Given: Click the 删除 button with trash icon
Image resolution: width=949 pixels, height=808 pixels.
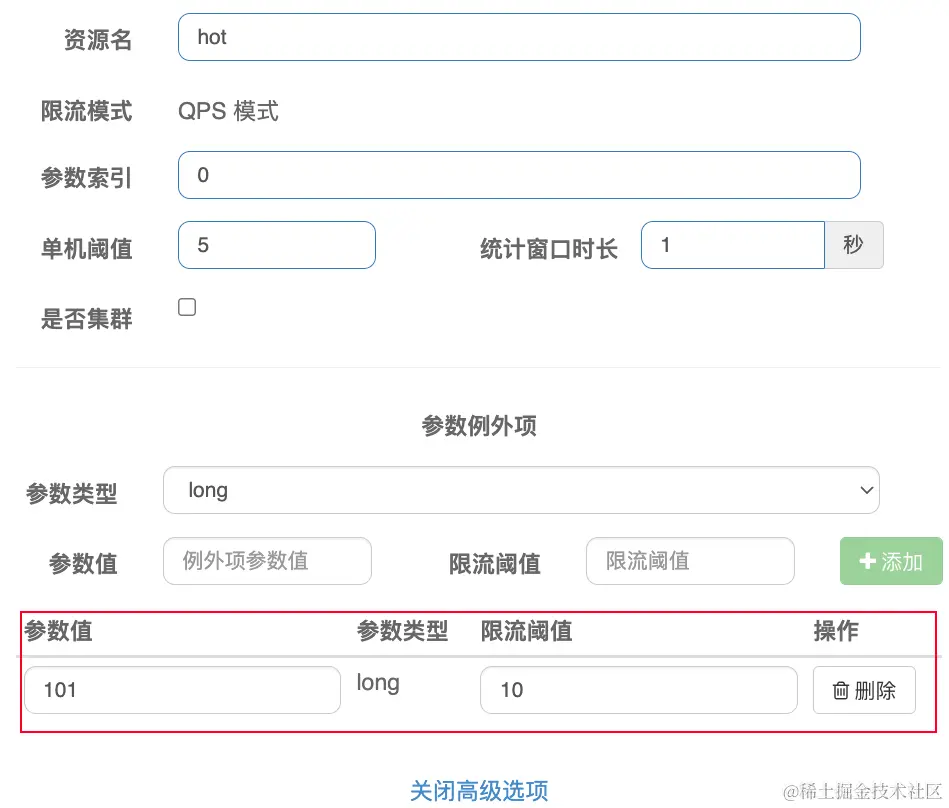Looking at the screenshot, I should pyautogui.click(x=864, y=691).
